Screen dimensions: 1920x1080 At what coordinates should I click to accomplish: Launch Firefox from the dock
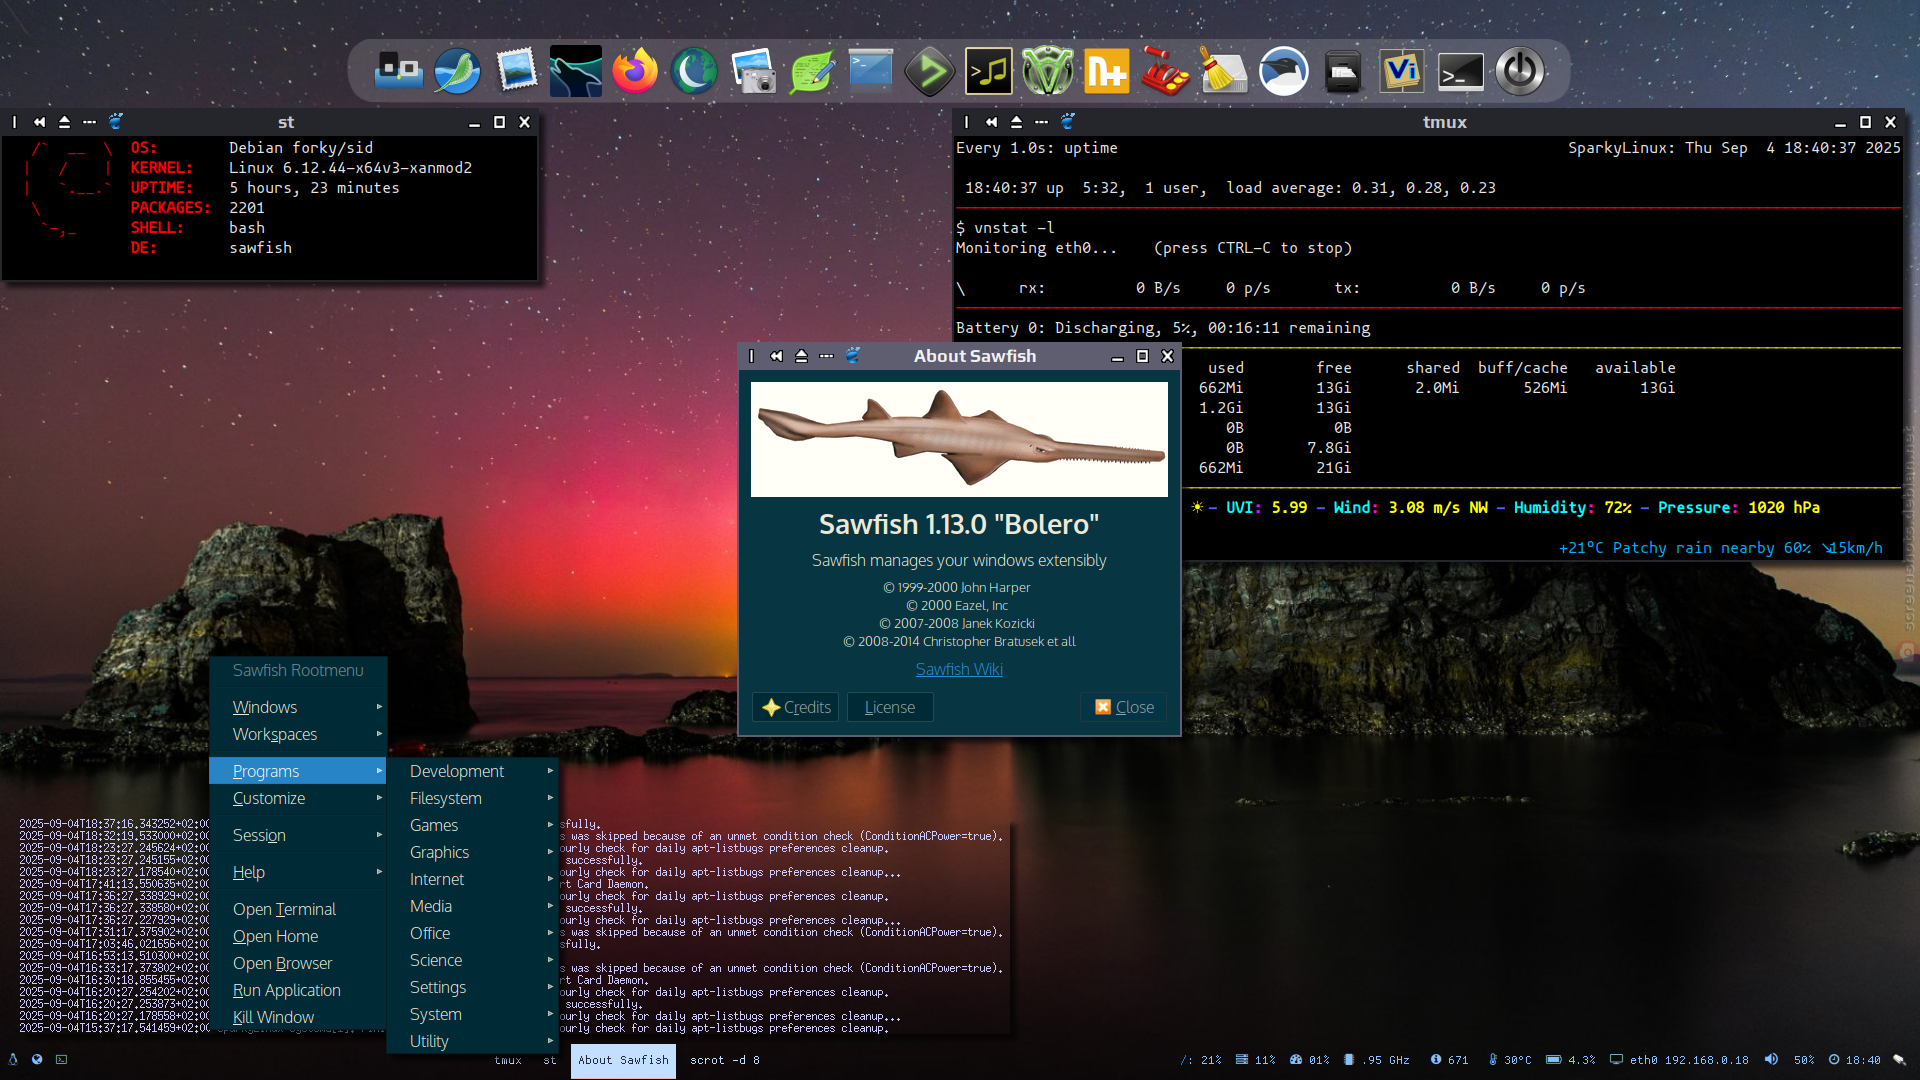[635, 72]
